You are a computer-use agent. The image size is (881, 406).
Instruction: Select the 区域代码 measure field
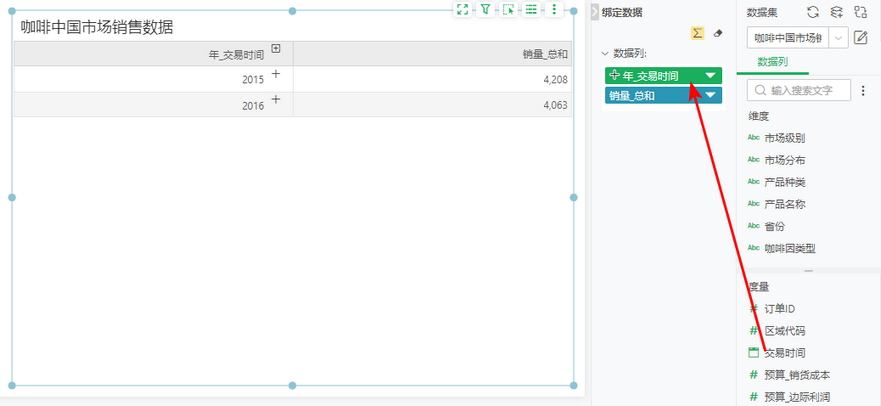[x=785, y=331]
